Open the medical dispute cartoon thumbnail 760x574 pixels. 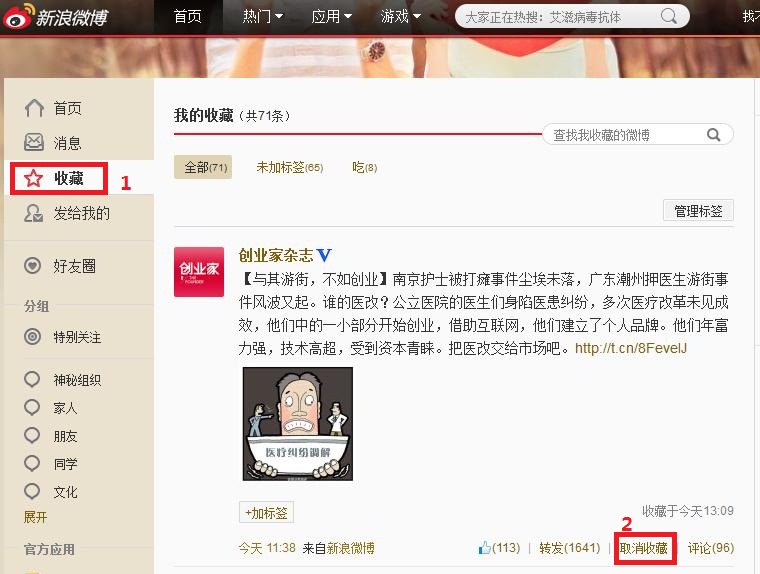(x=298, y=424)
